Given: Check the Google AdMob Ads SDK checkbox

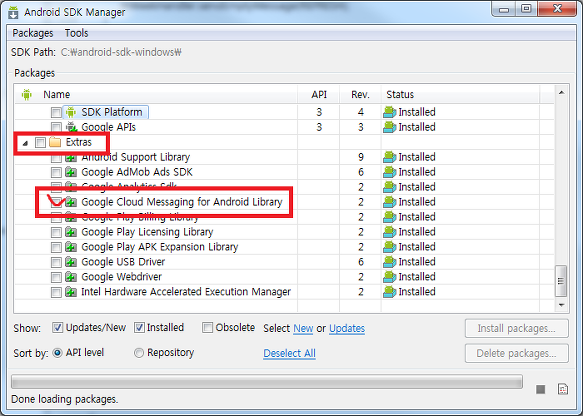Looking at the screenshot, I should tap(56, 172).
